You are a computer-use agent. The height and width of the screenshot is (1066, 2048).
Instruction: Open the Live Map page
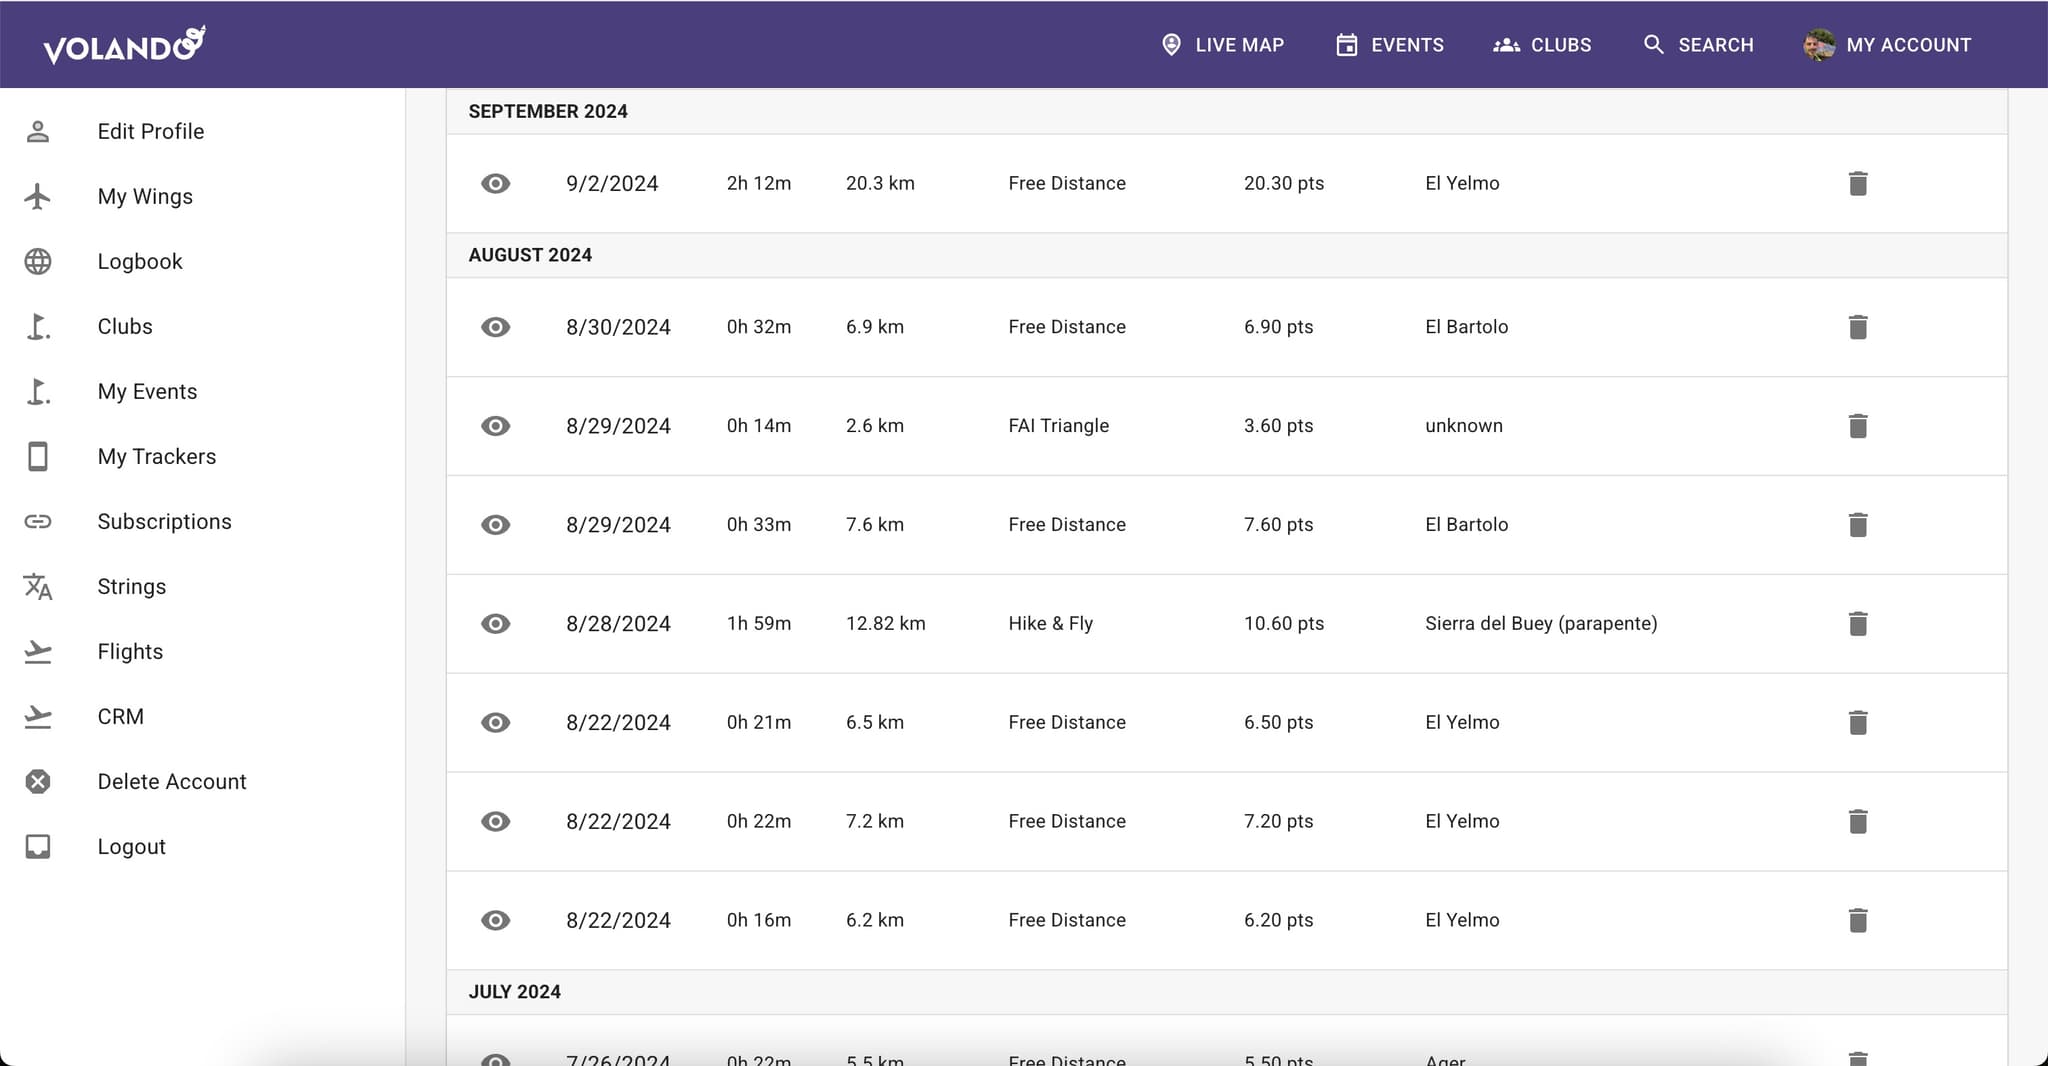click(x=1222, y=45)
